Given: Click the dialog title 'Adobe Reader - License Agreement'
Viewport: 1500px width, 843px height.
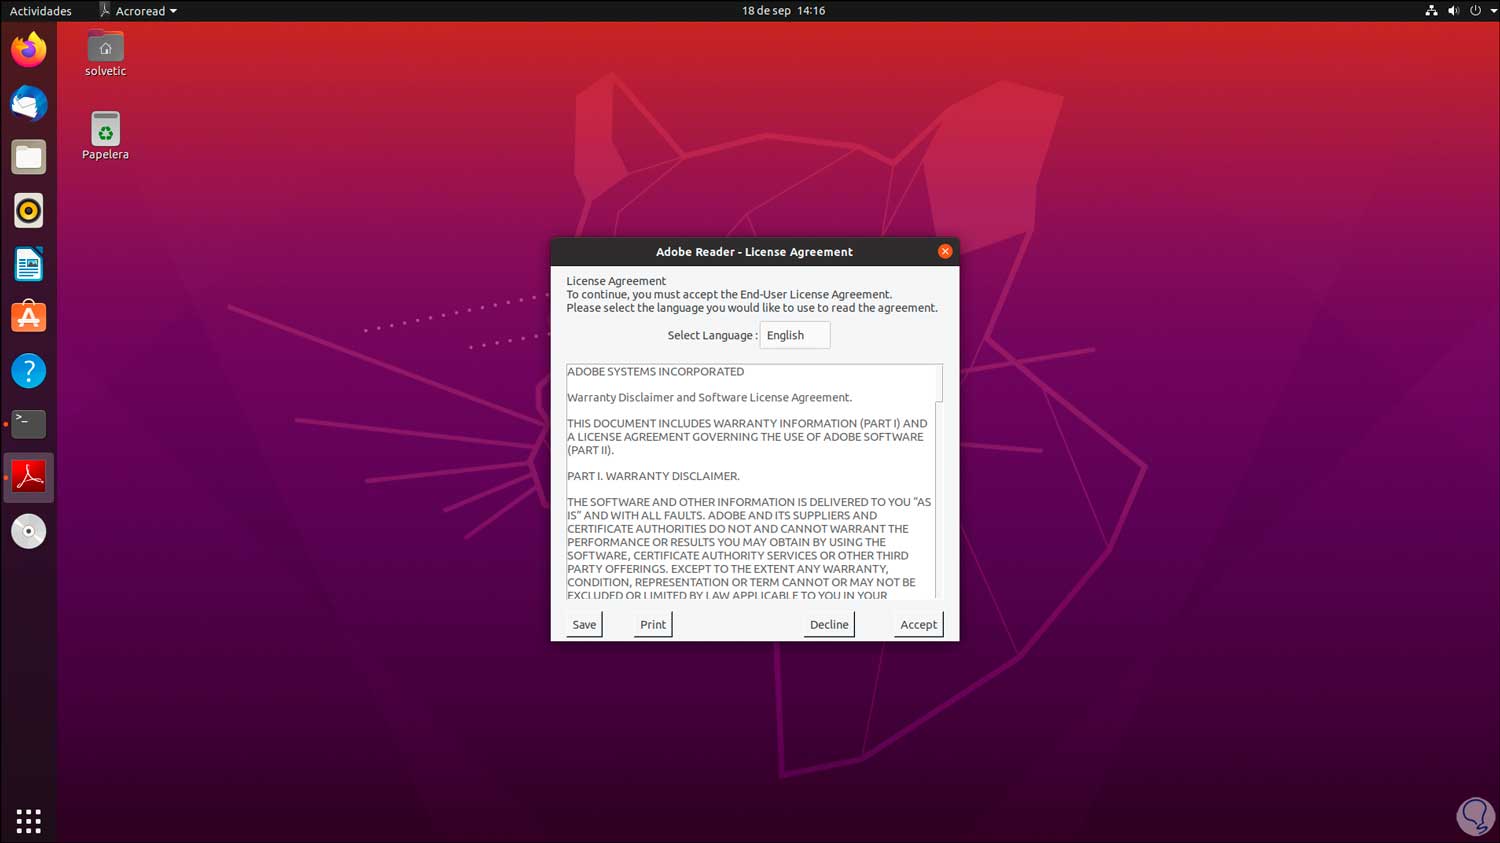Looking at the screenshot, I should tap(754, 252).
